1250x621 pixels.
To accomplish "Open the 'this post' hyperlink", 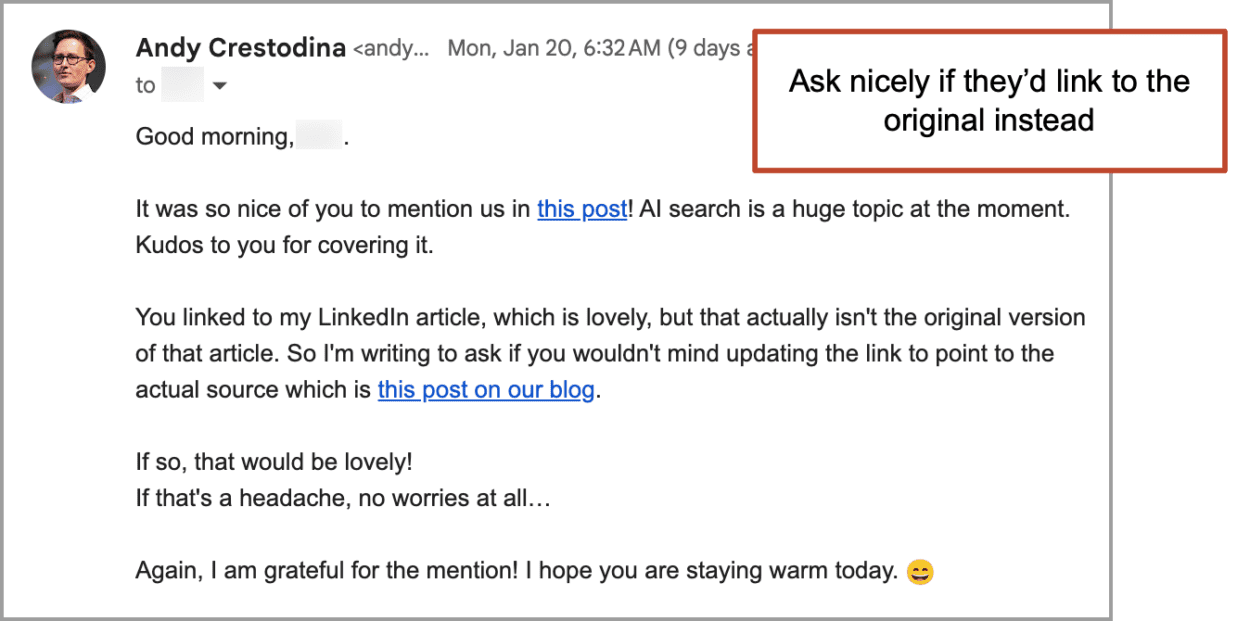I will pyautogui.click(x=581, y=209).
